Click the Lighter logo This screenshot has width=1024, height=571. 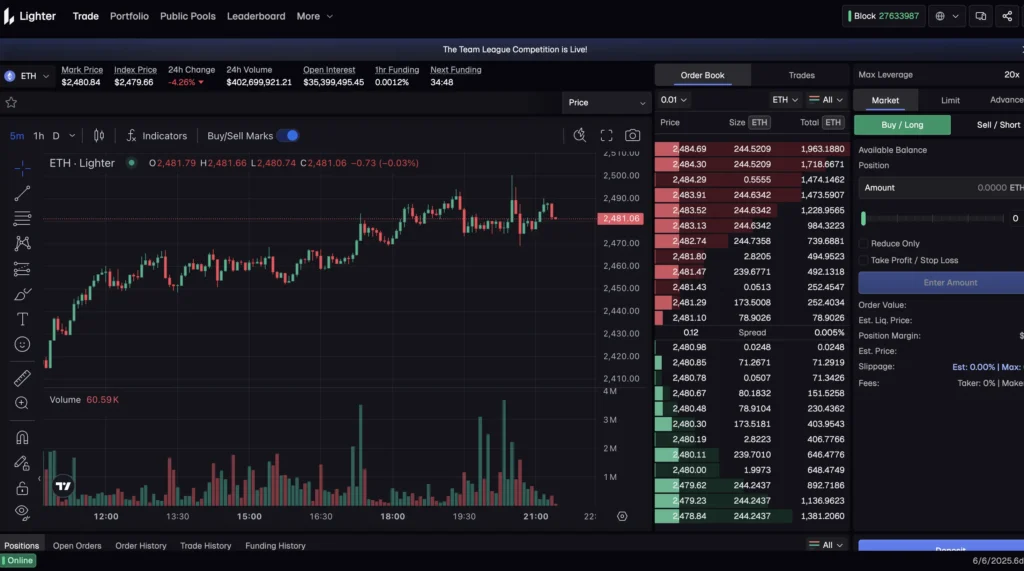pyautogui.click(x=30, y=16)
